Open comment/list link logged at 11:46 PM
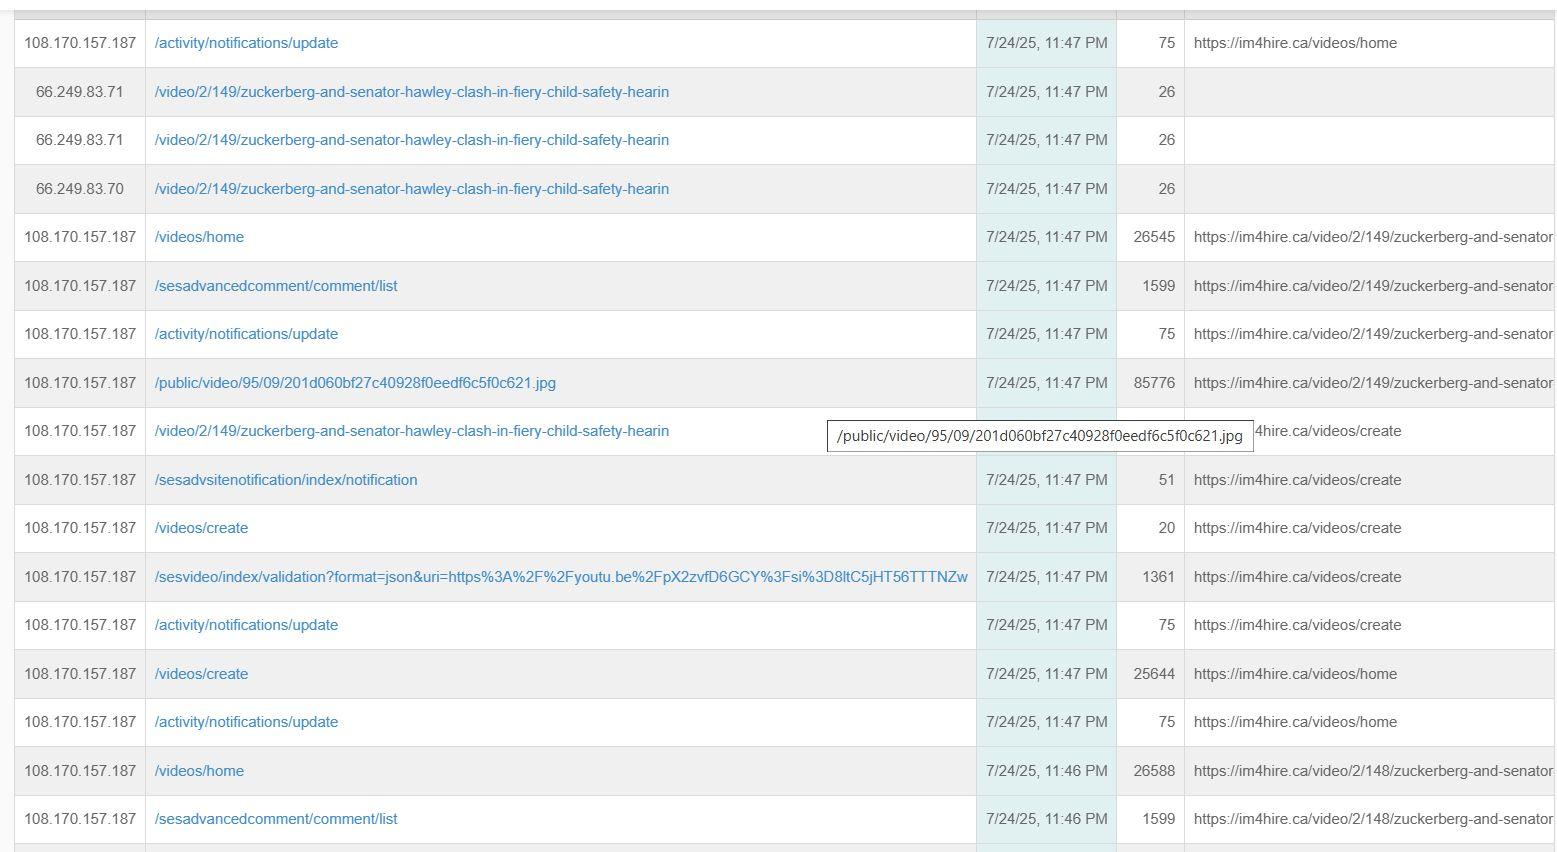 tap(276, 819)
